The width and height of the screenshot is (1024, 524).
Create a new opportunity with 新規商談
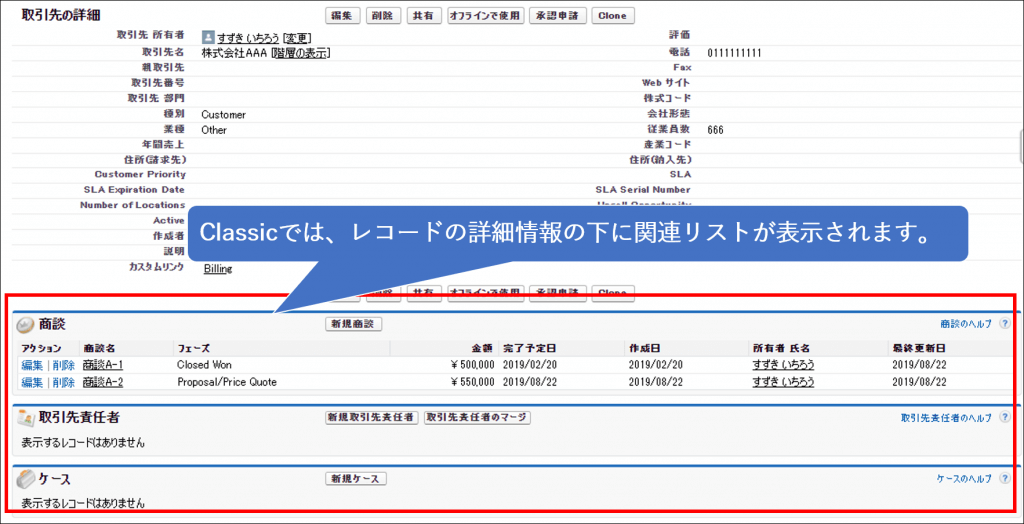[x=353, y=323]
